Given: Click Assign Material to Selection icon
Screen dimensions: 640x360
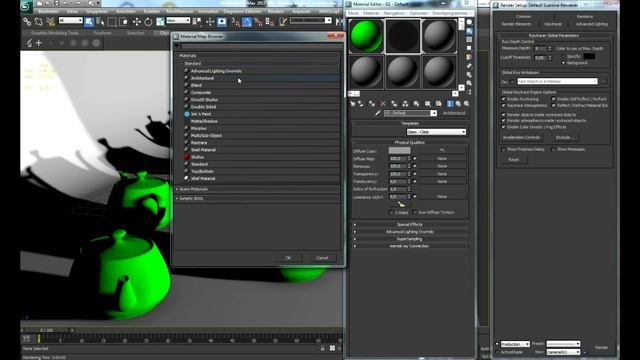Looking at the screenshot, I should (371, 104).
